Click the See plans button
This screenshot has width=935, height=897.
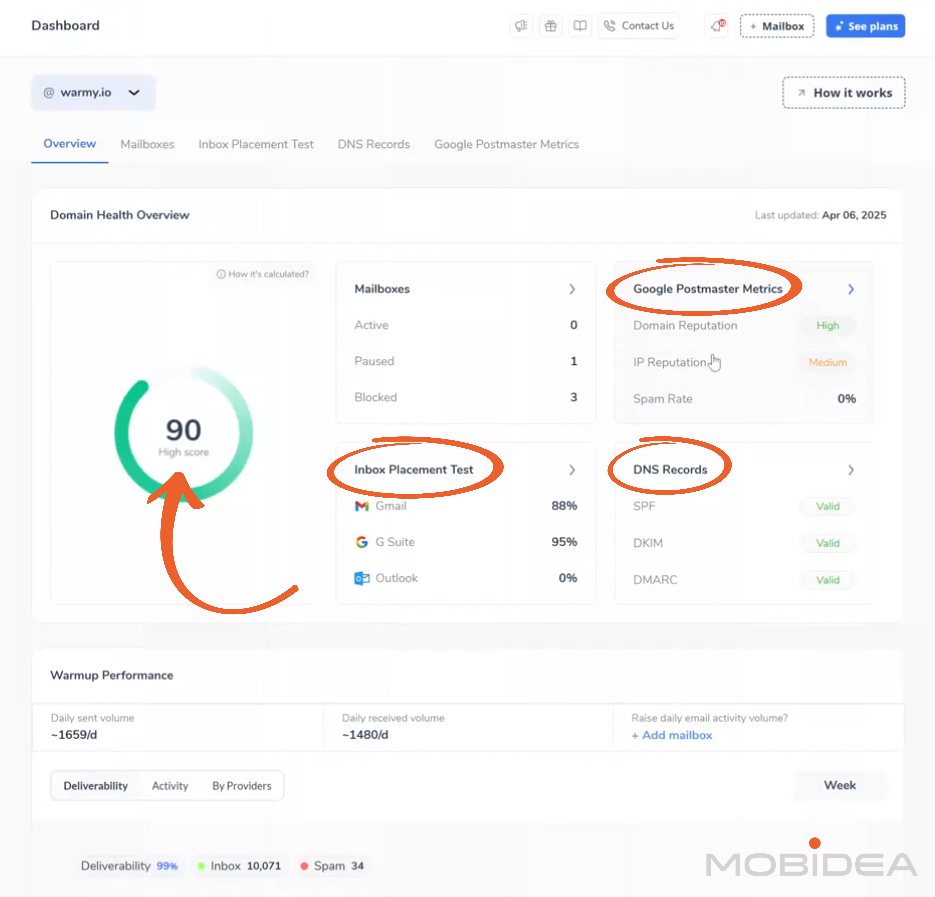(865, 26)
